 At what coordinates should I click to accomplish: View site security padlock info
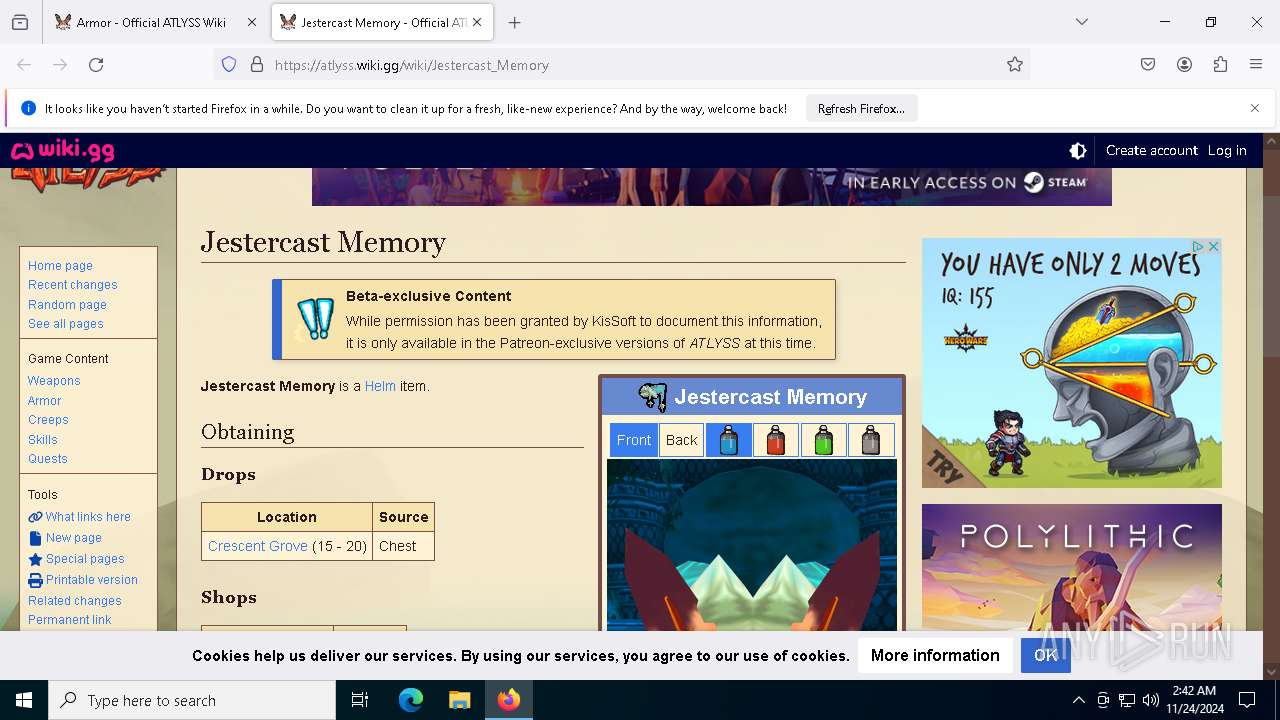[257, 65]
